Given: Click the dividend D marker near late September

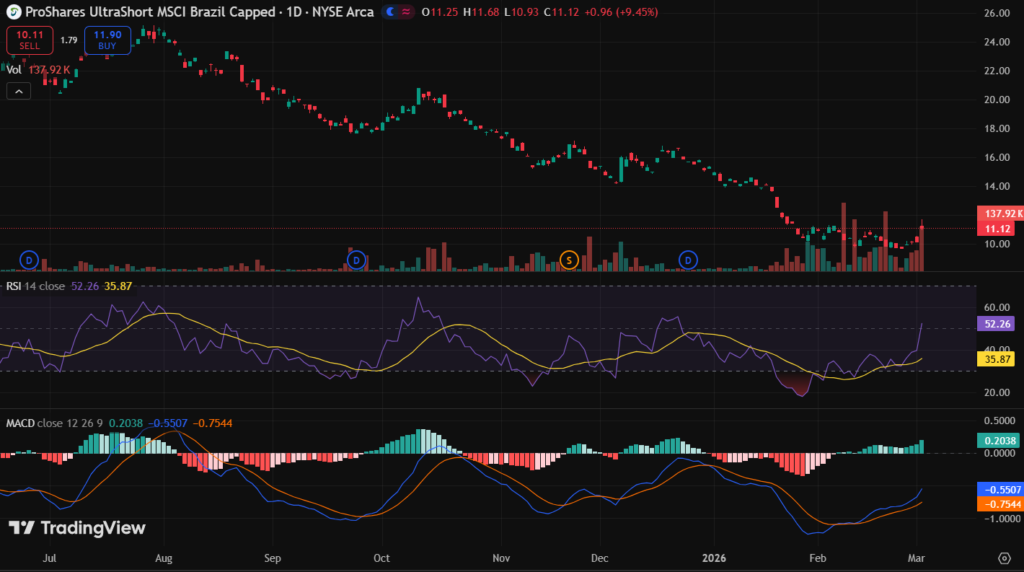Looking at the screenshot, I should tap(356, 260).
